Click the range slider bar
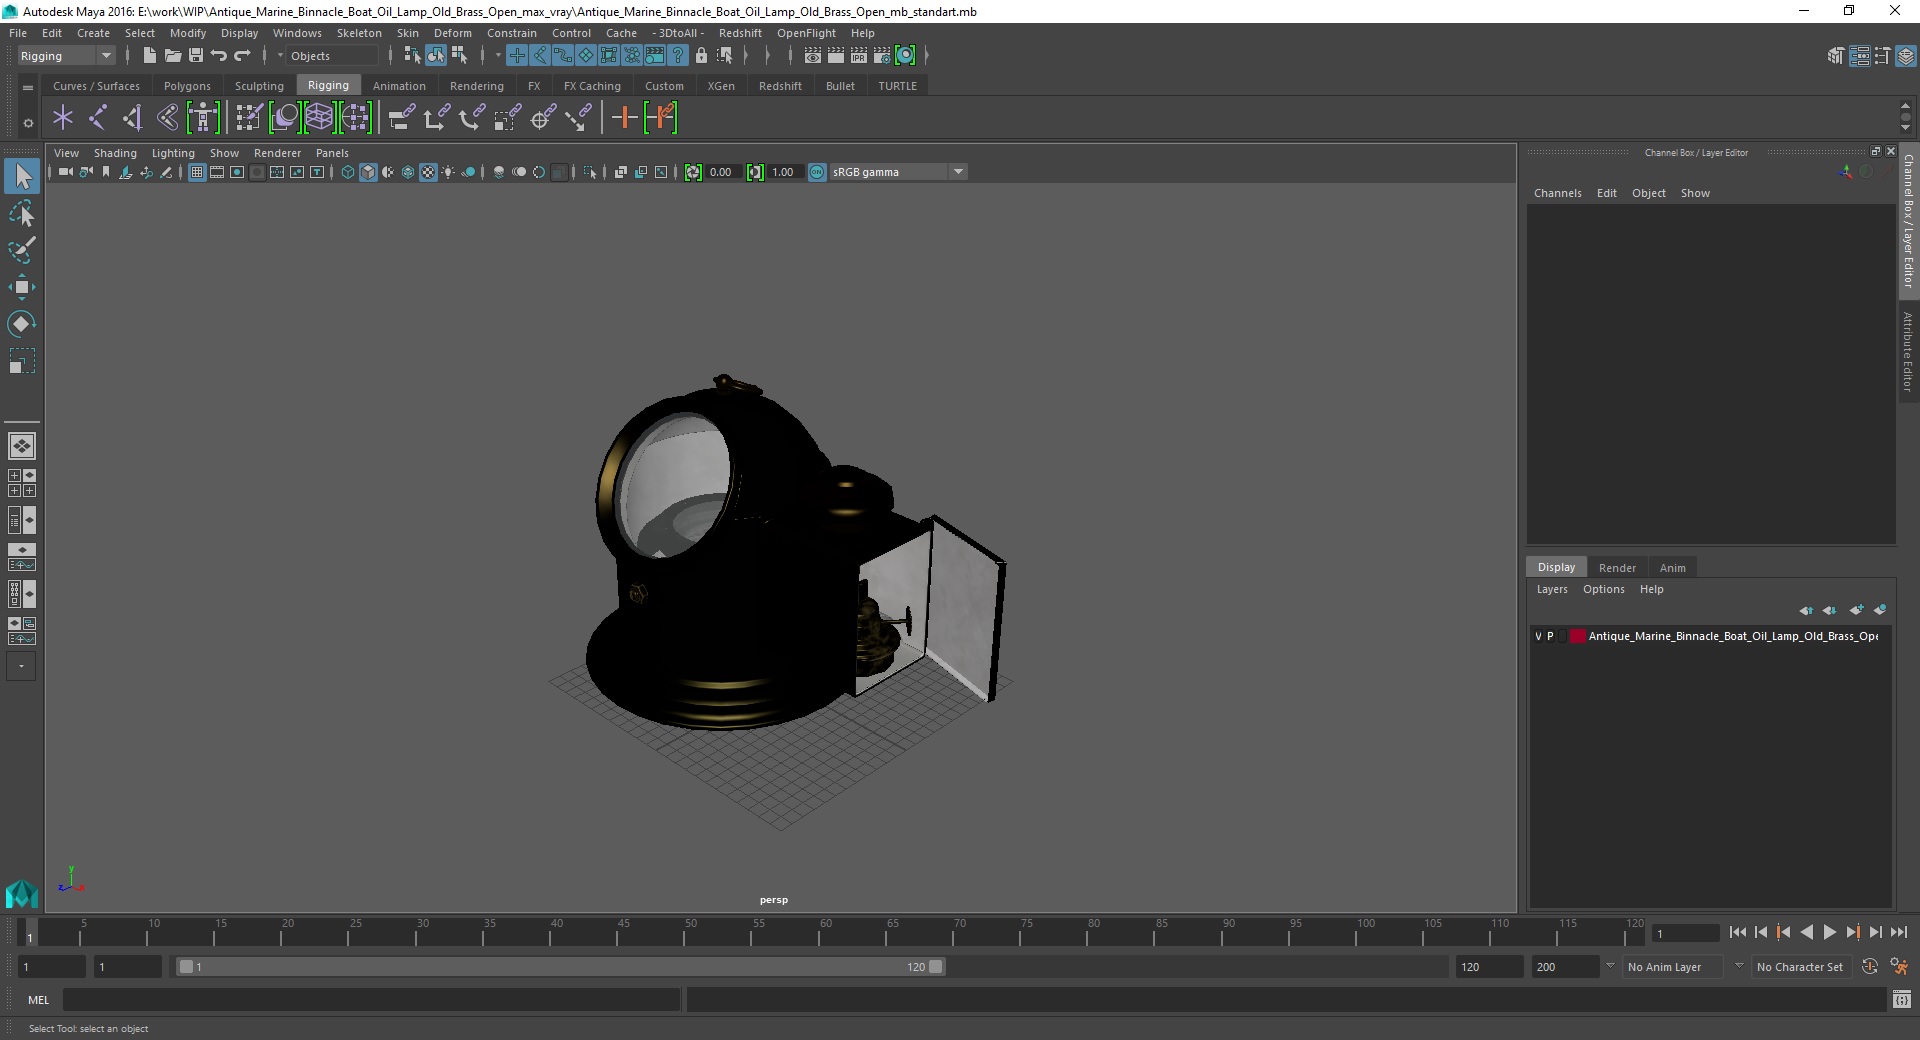This screenshot has height=1040, width=1920. 560,967
